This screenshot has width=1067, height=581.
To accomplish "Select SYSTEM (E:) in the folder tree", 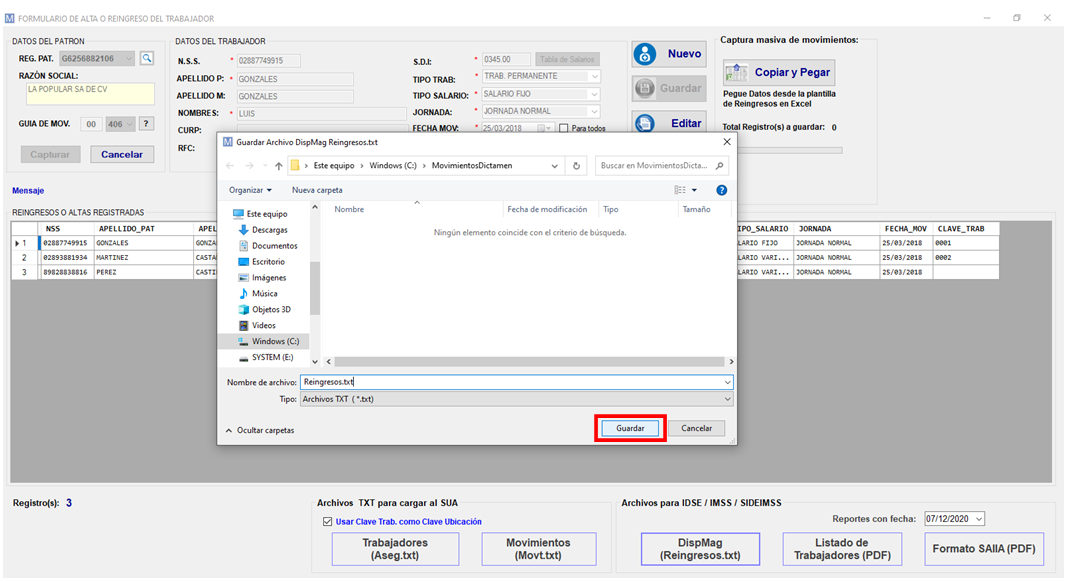I will tap(266, 357).
